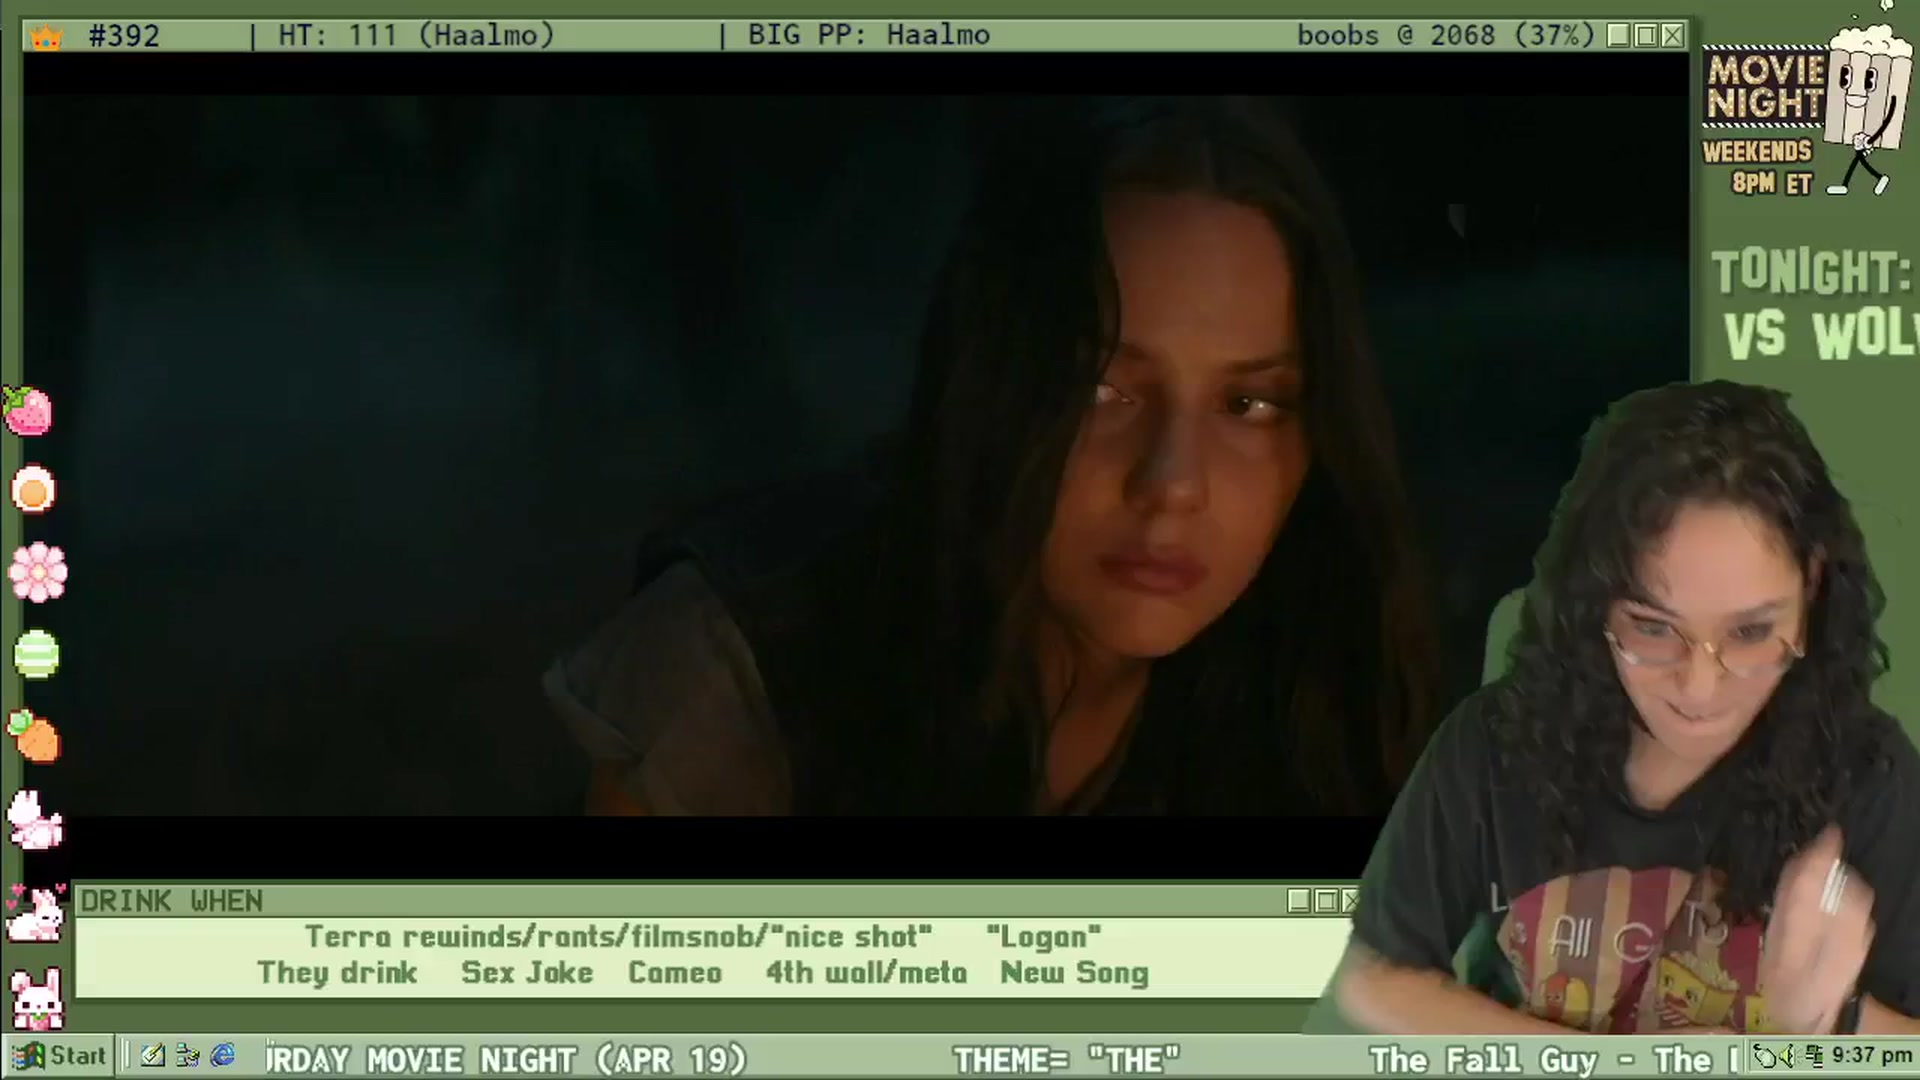Click the They drink rule

[337, 973]
